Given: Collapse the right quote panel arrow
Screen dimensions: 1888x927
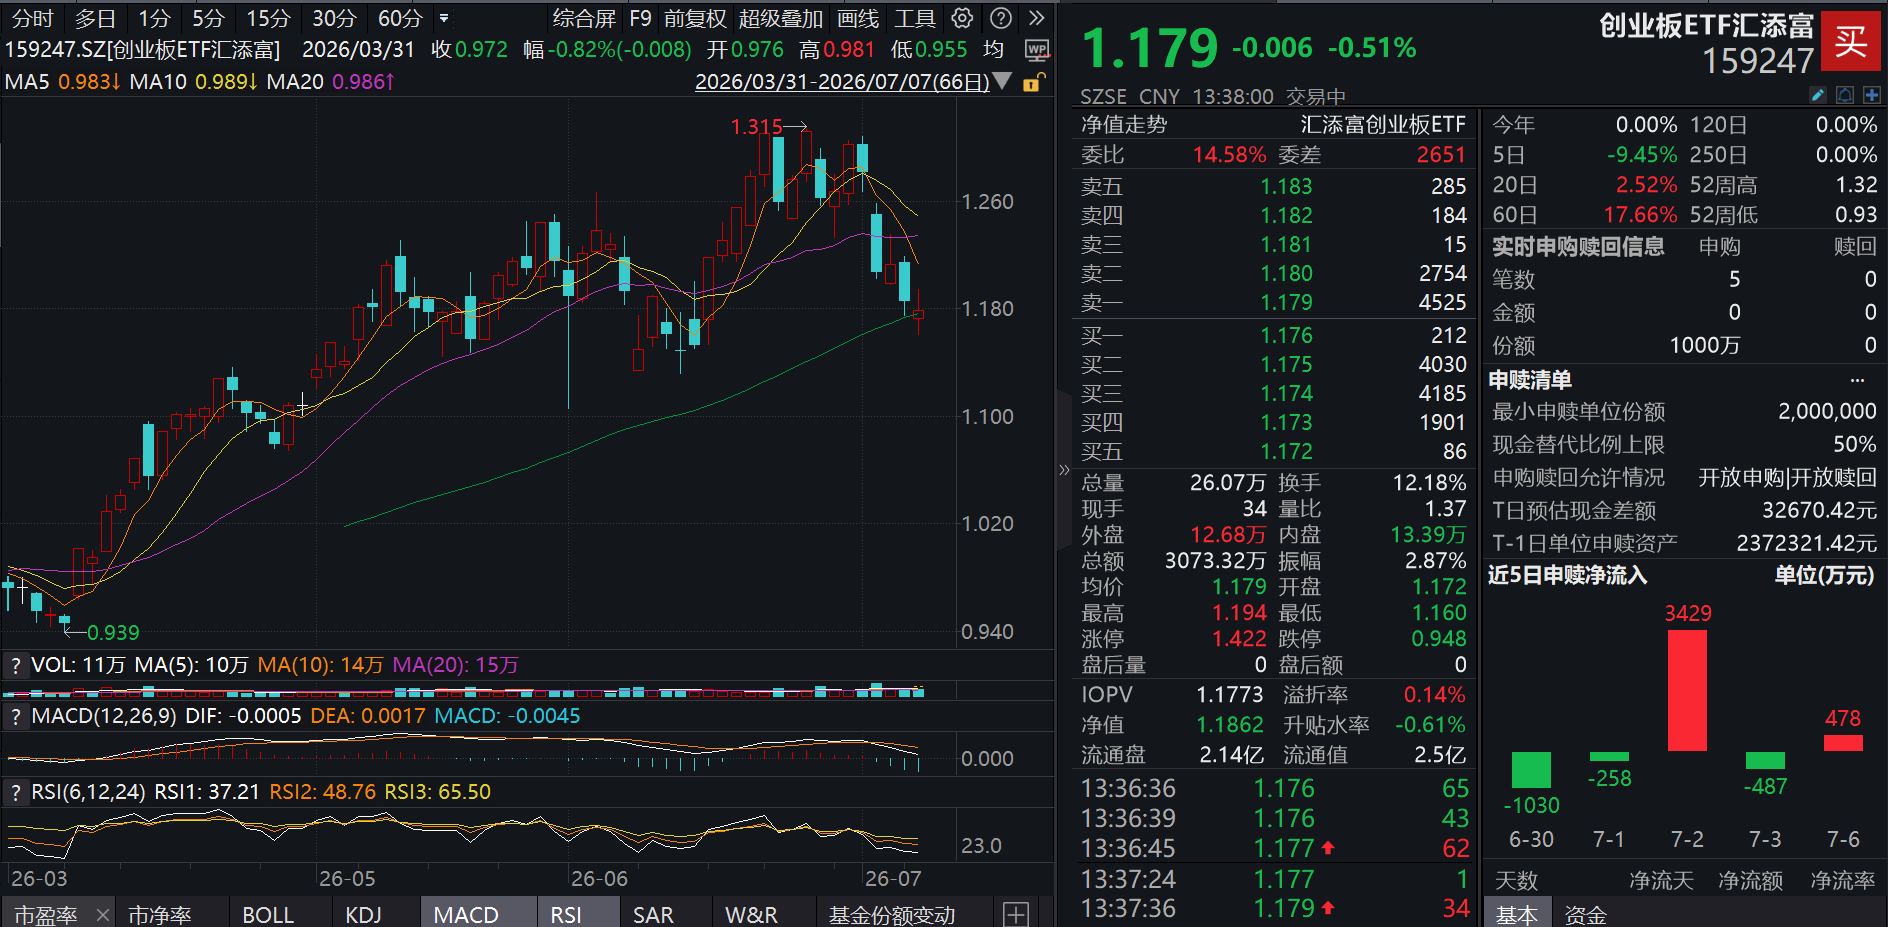Looking at the screenshot, I should click(1063, 469).
